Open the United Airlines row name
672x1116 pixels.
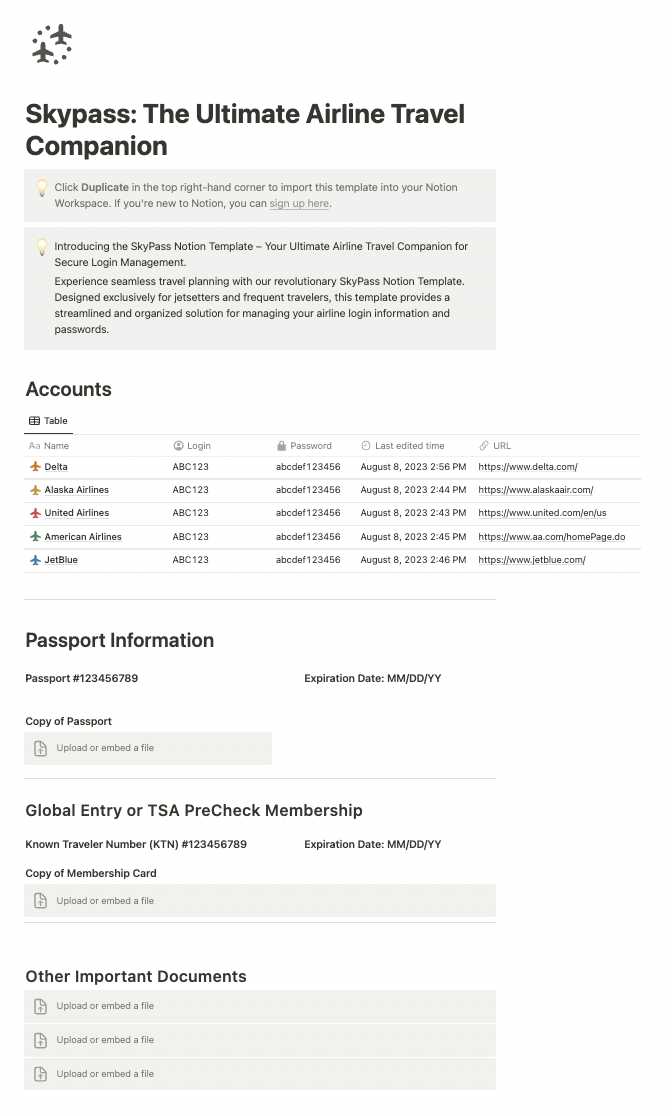point(77,513)
